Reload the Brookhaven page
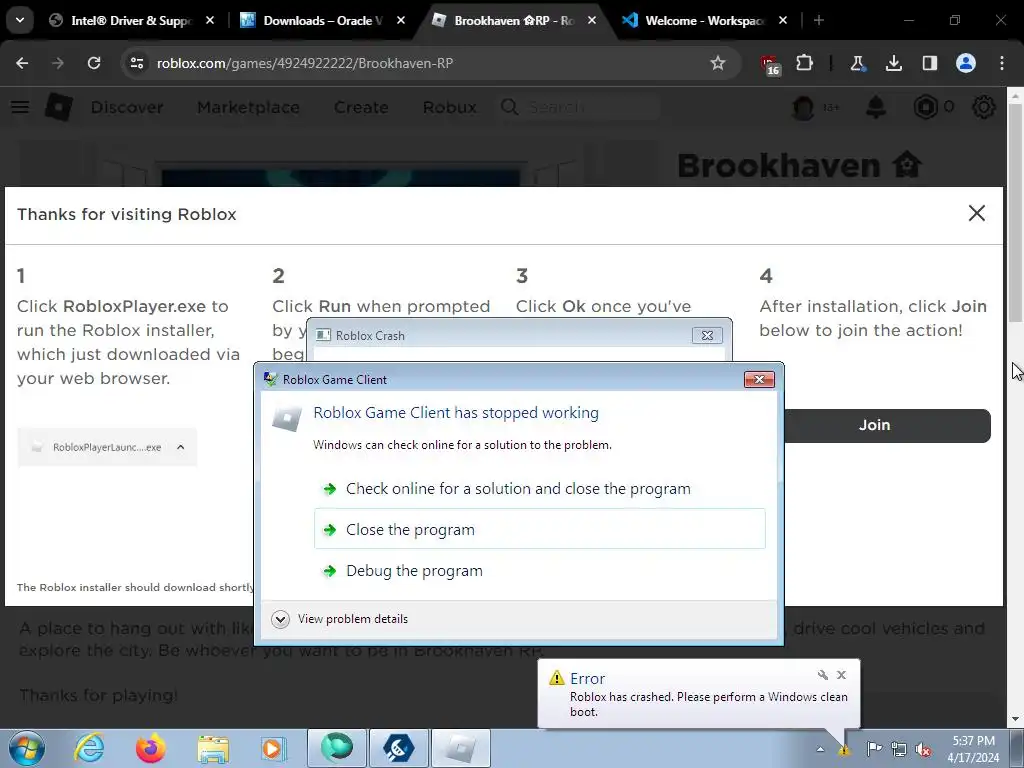1024x768 pixels. [x=94, y=63]
